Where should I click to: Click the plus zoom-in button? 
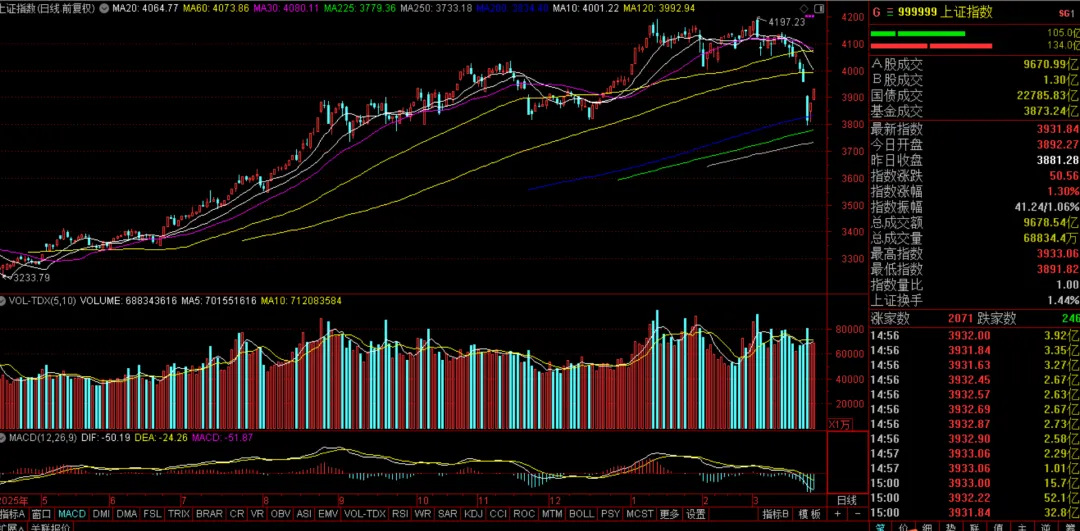[837, 514]
